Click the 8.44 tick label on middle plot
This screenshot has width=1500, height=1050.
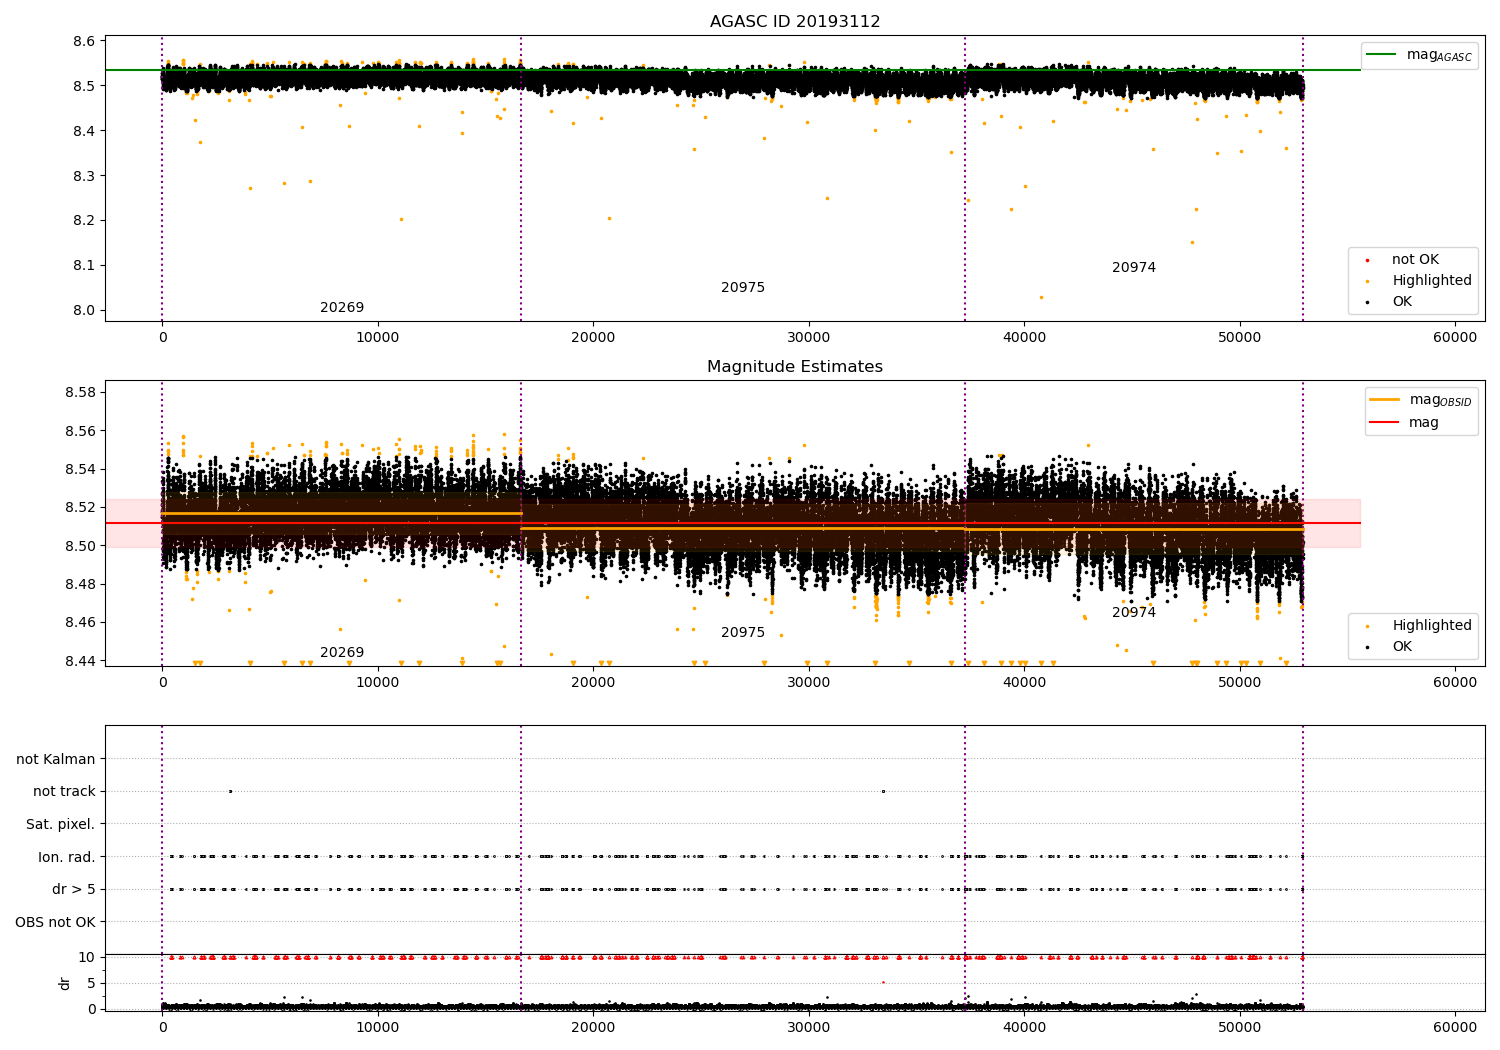pyautogui.click(x=79, y=661)
